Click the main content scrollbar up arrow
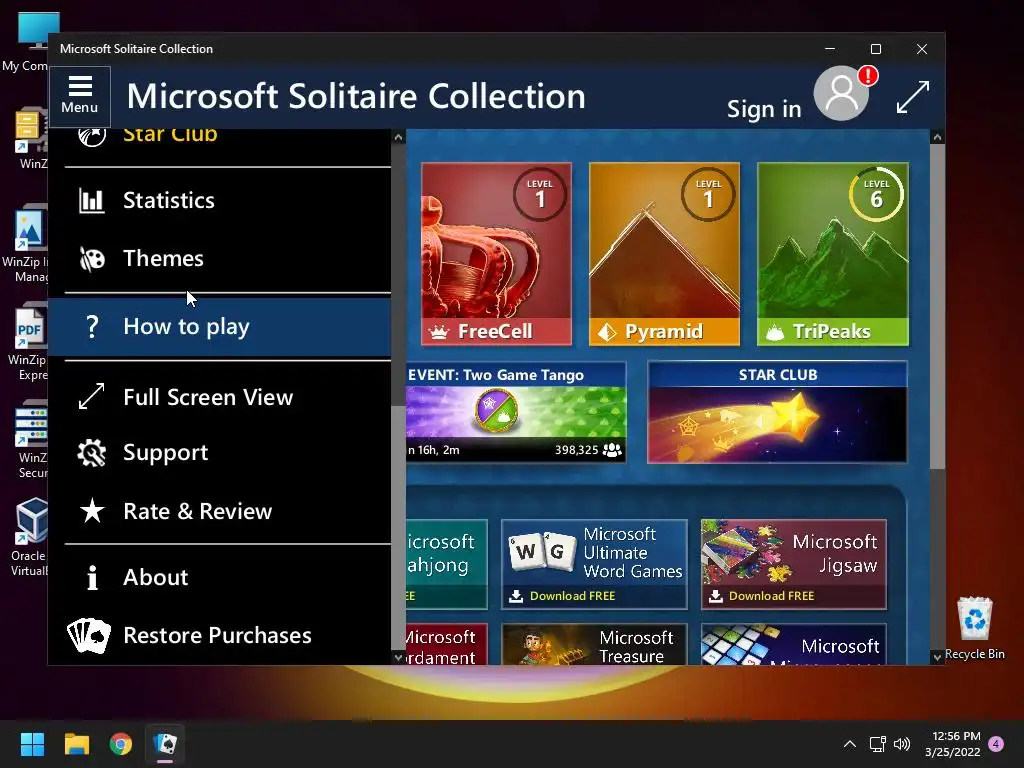 937,136
